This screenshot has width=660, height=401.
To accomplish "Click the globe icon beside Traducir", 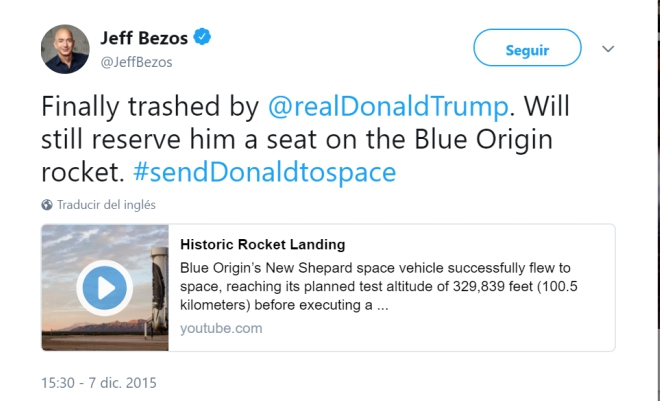I will [47, 205].
